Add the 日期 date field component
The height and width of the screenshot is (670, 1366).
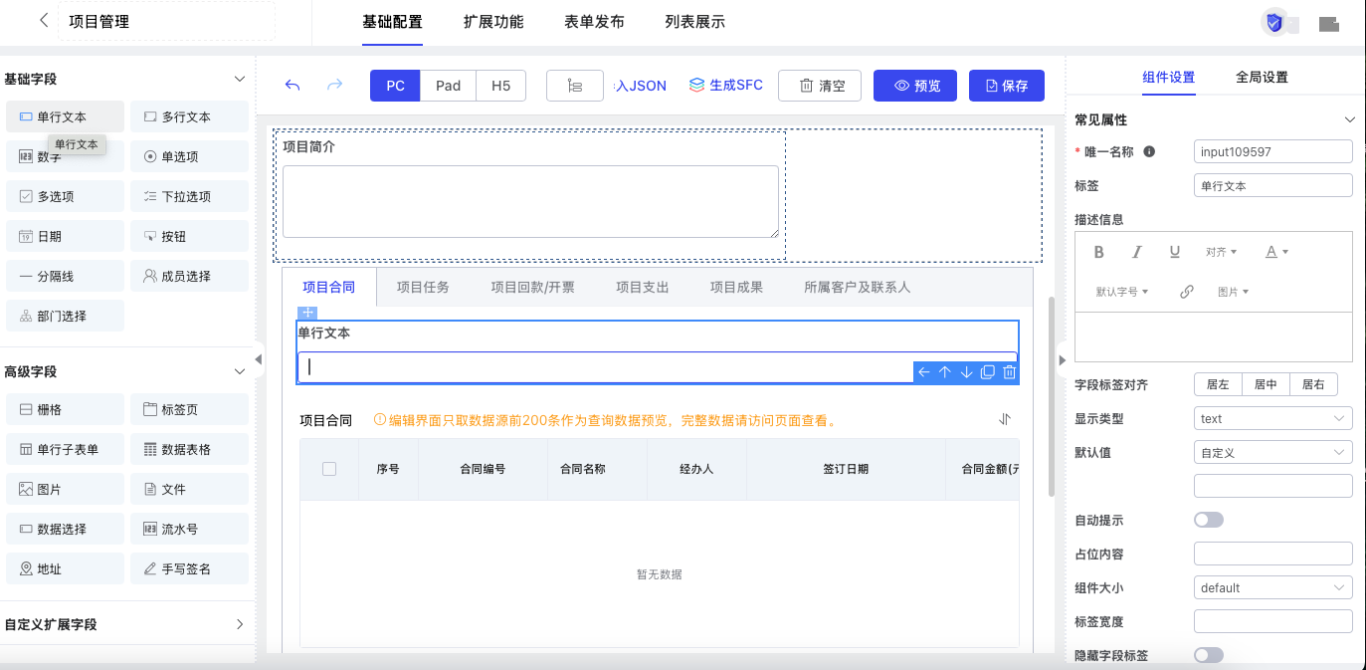(65, 236)
